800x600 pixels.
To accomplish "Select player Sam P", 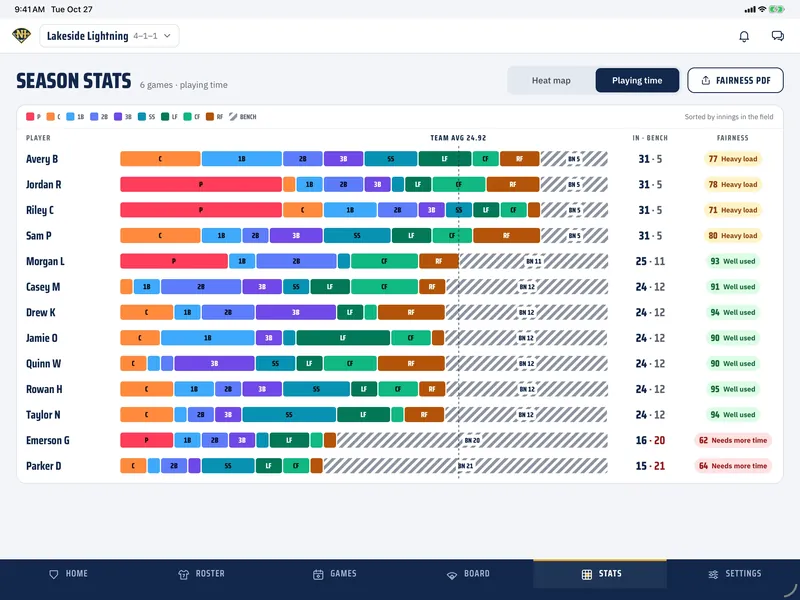I will tap(39, 236).
